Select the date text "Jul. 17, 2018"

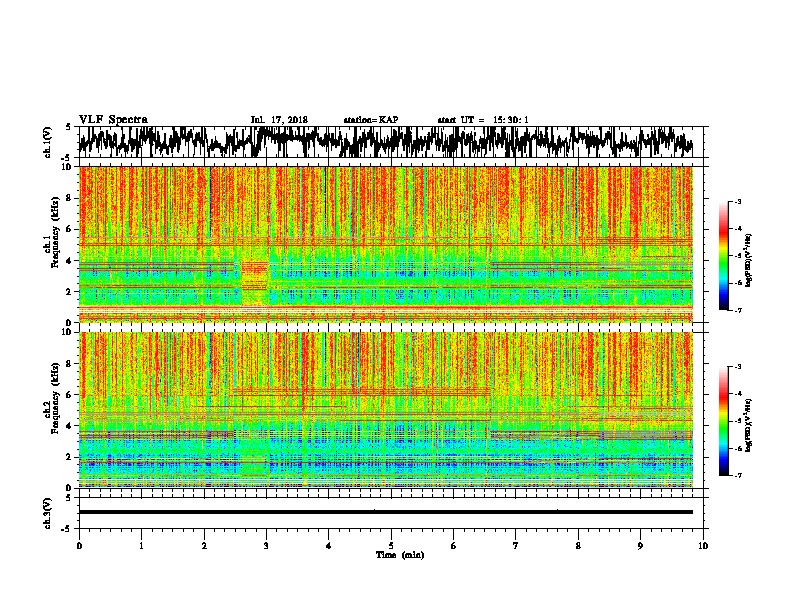point(279,120)
